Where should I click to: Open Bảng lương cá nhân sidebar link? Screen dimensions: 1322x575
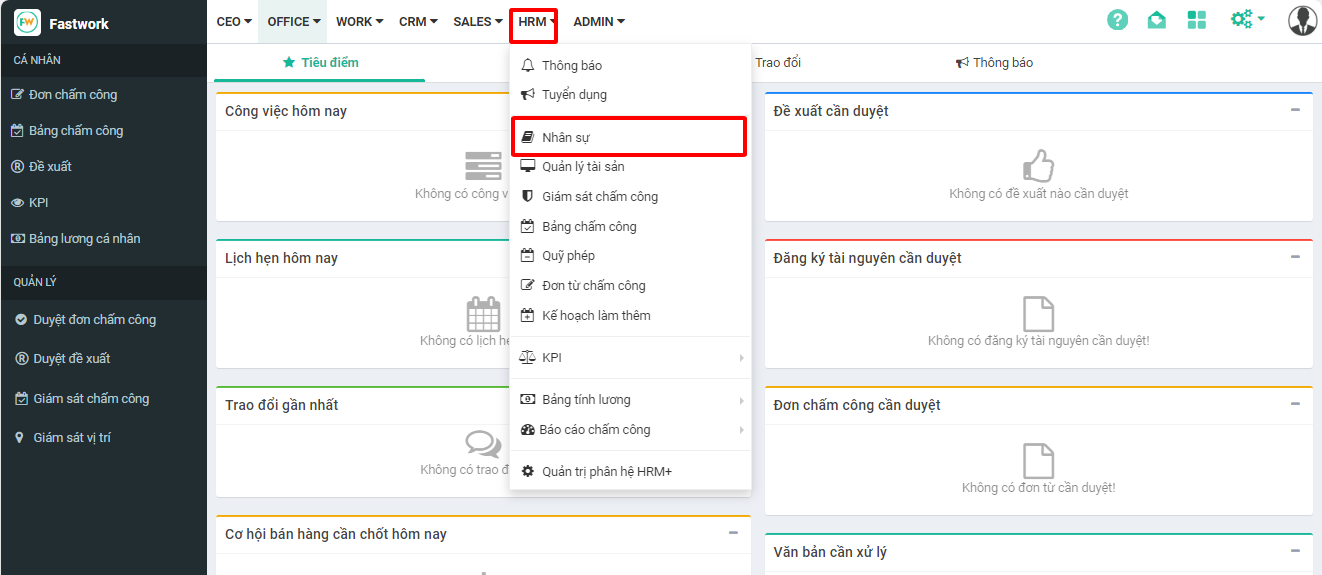(x=84, y=239)
